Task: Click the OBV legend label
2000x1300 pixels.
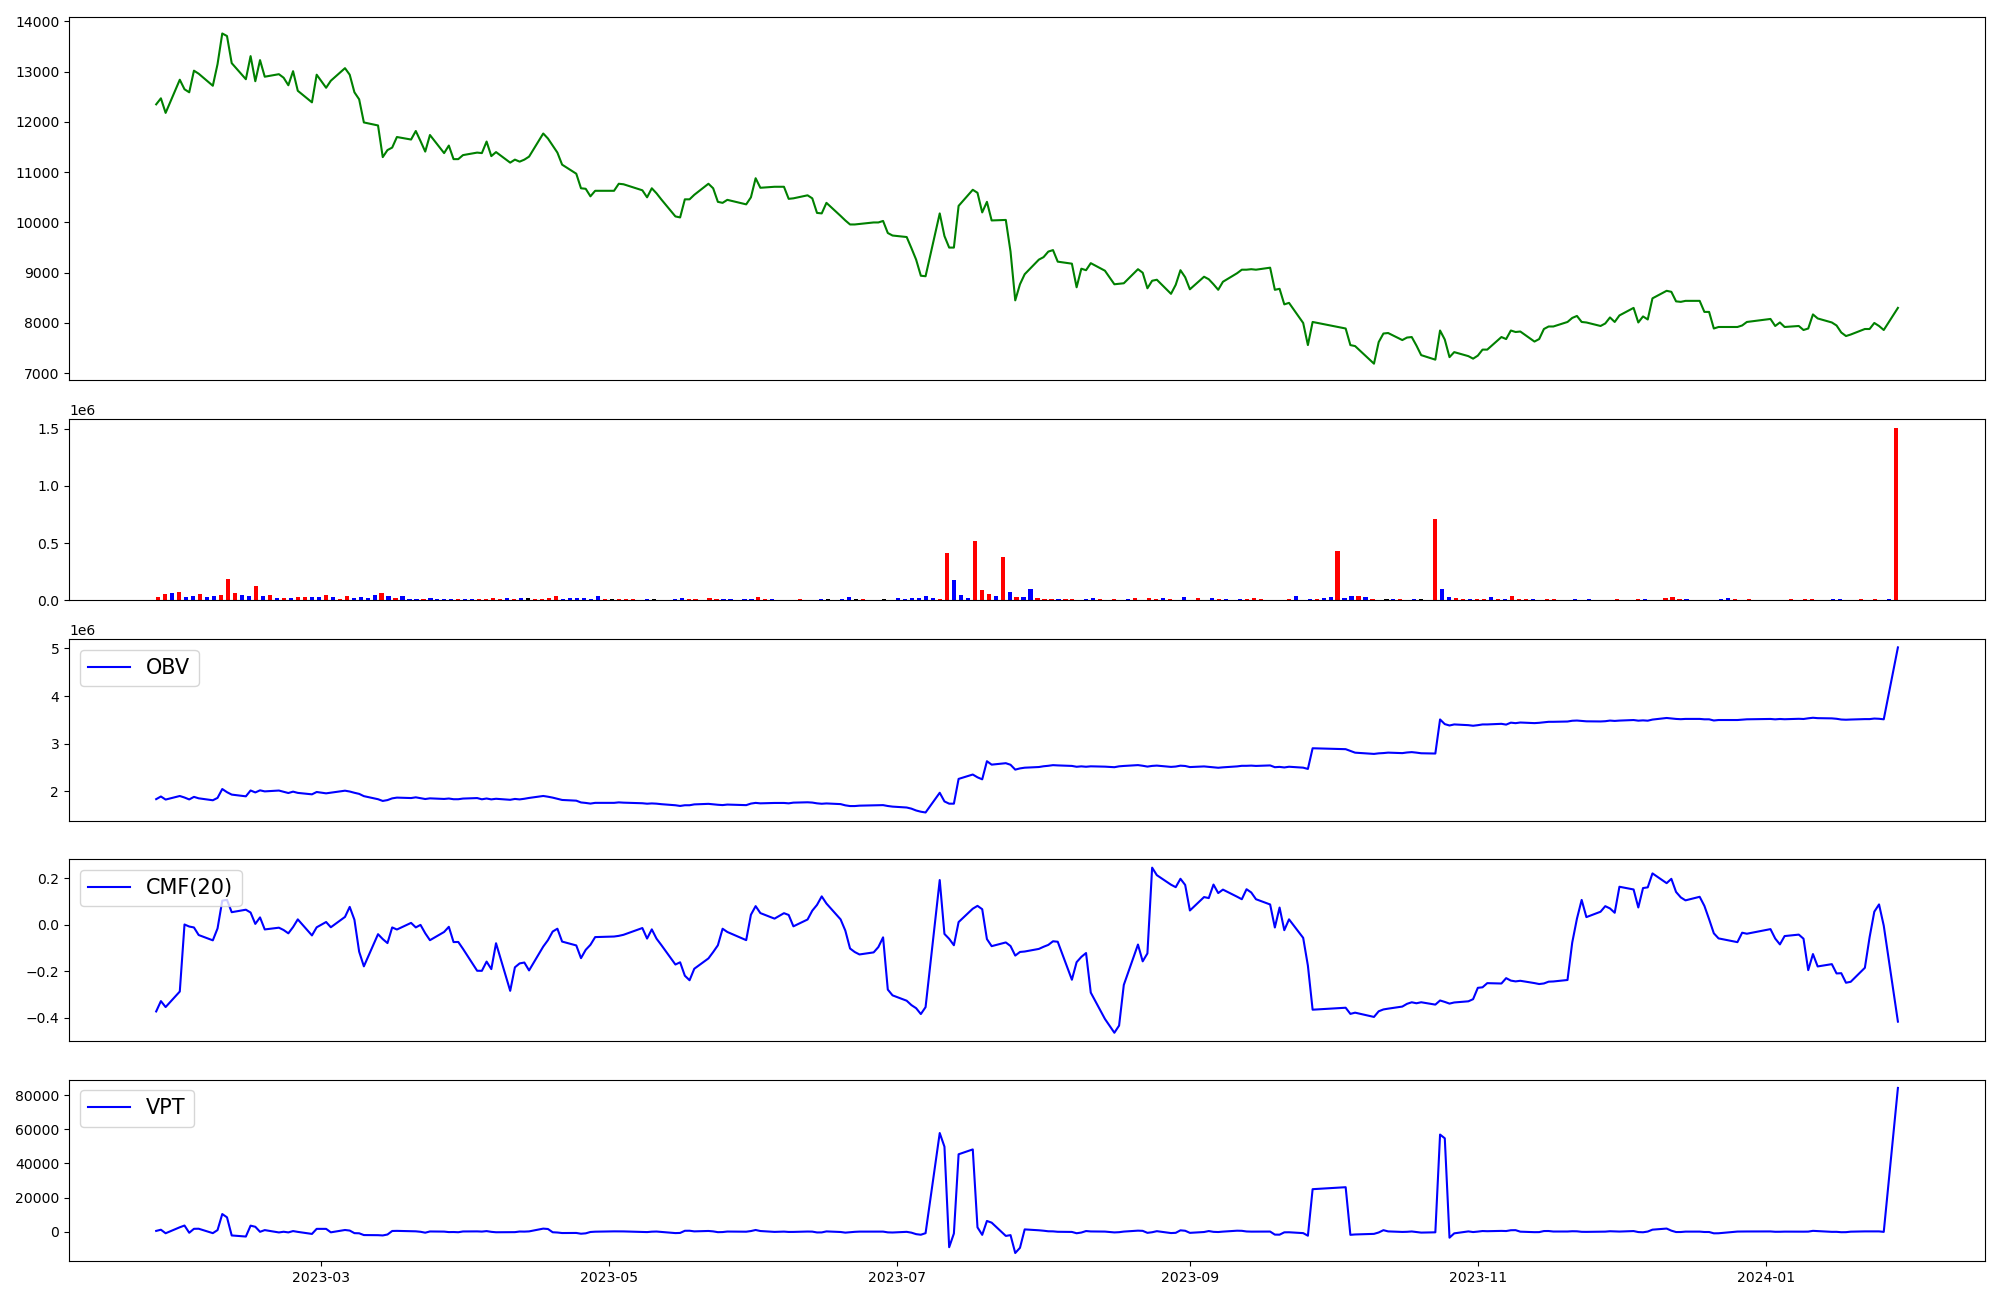Action: click(167, 667)
